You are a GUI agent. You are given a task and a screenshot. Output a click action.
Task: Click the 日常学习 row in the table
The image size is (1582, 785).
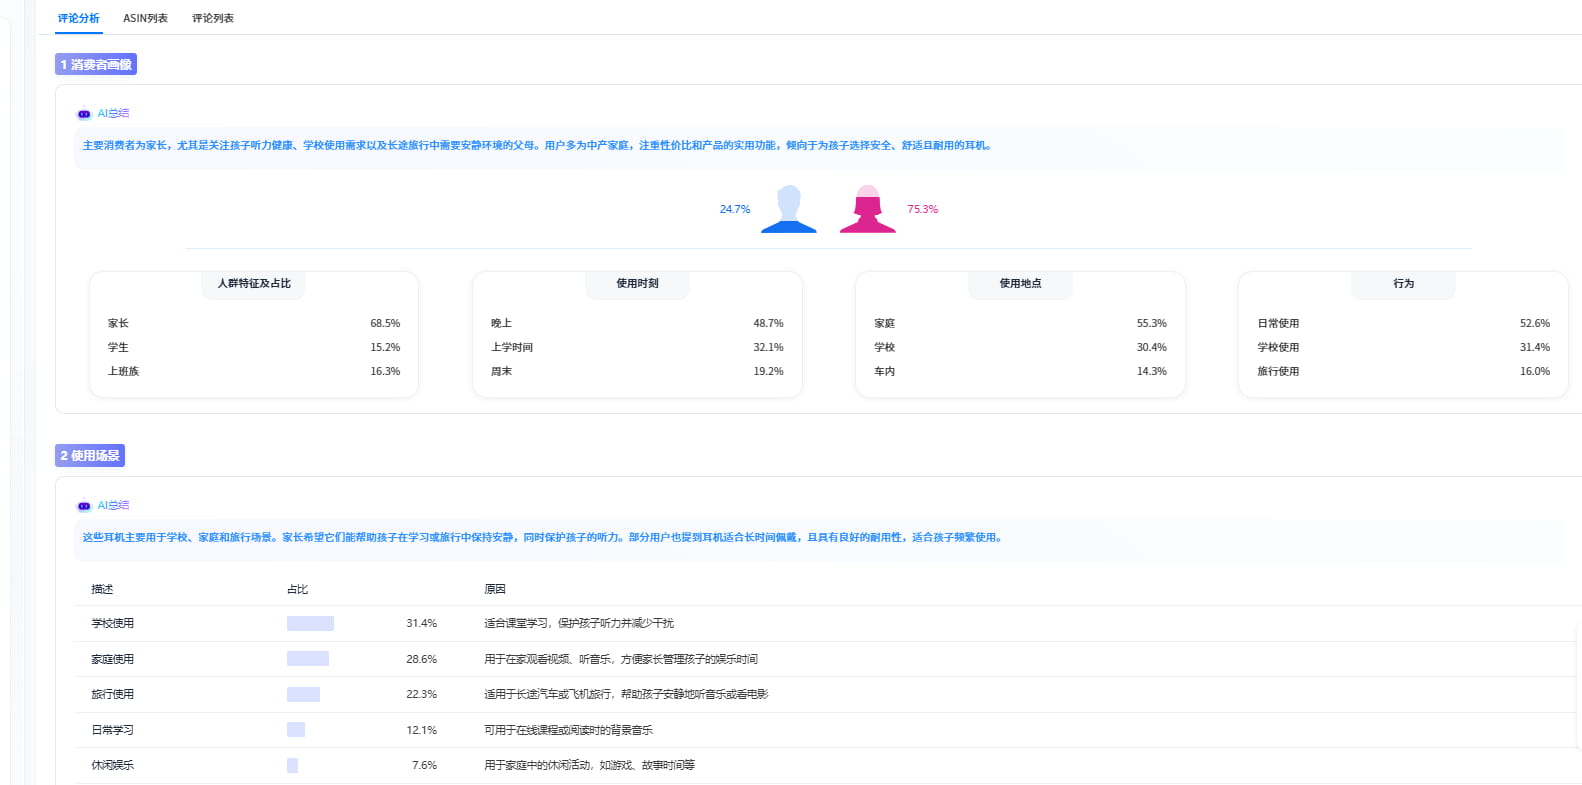[113, 730]
